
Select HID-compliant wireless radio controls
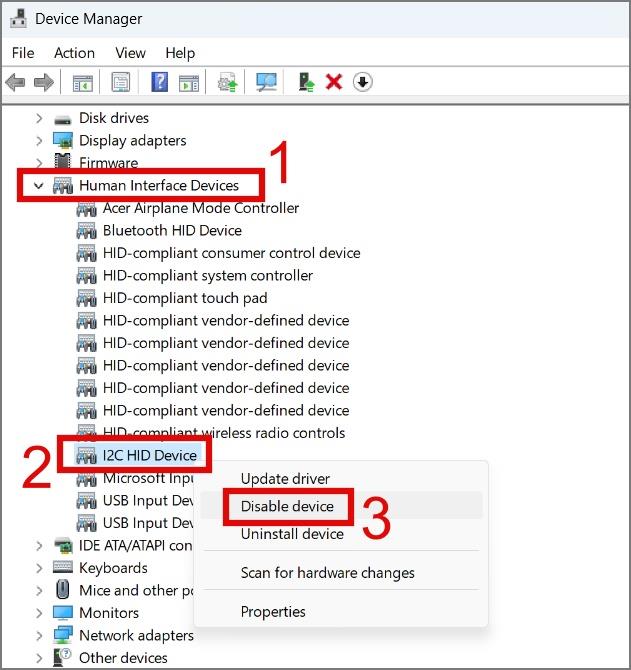click(x=224, y=433)
